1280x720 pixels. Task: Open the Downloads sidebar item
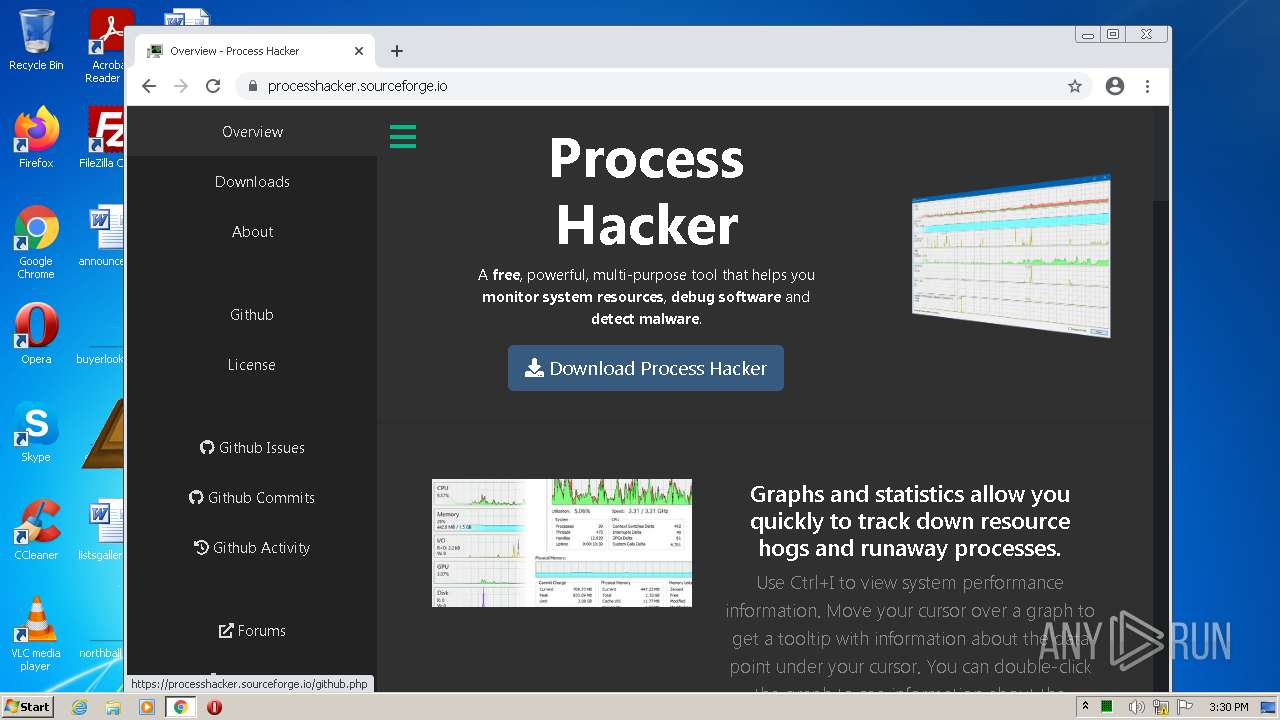(252, 182)
